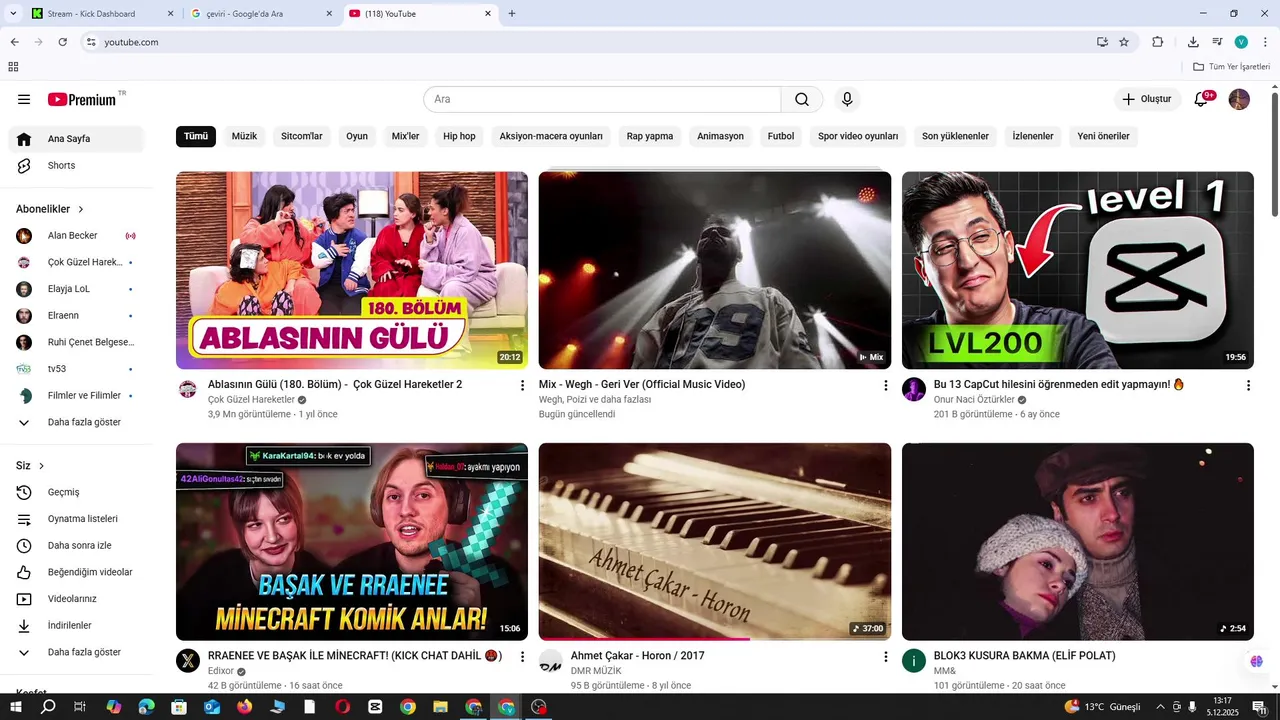Viewport: 1280px width, 720px height.
Task: Open File Explorer from taskbar
Action: click(x=440, y=707)
